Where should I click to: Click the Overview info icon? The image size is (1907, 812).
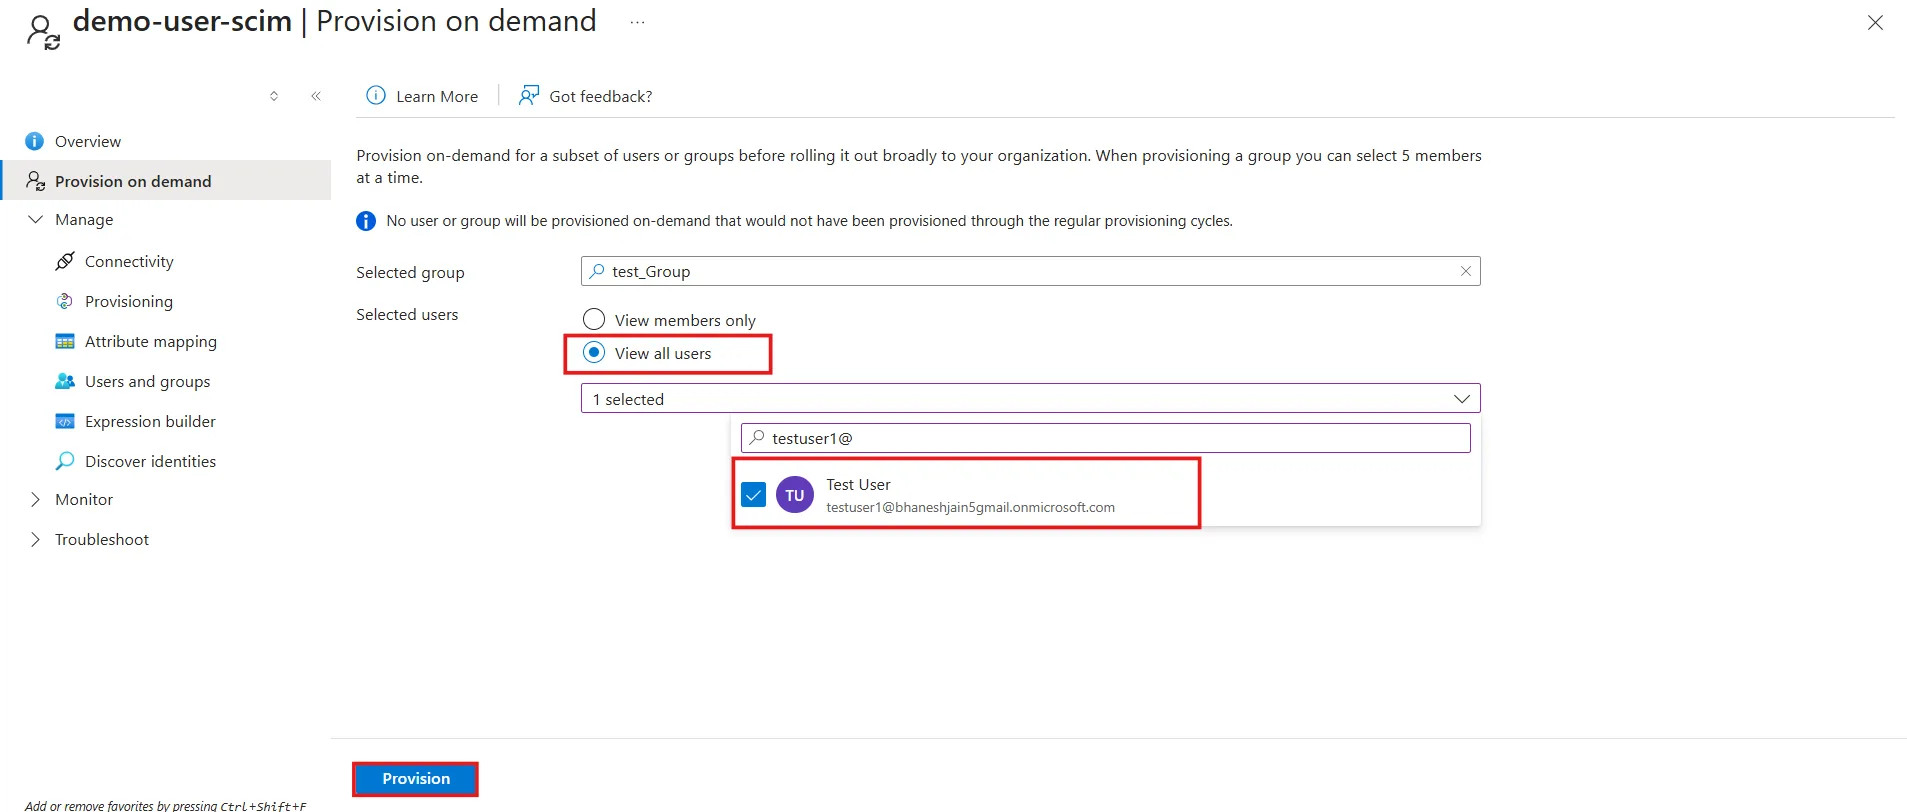pyautogui.click(x=34, y=141)
